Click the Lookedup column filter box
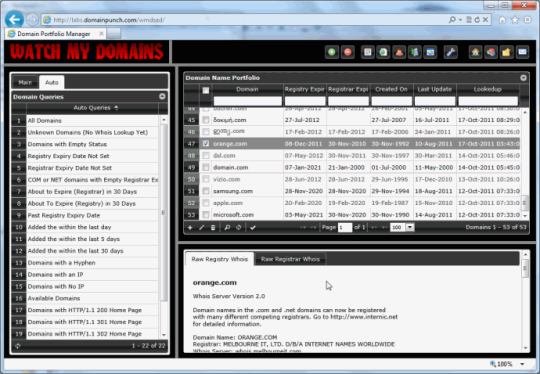540x374 pixels. (x=488, y=101)
